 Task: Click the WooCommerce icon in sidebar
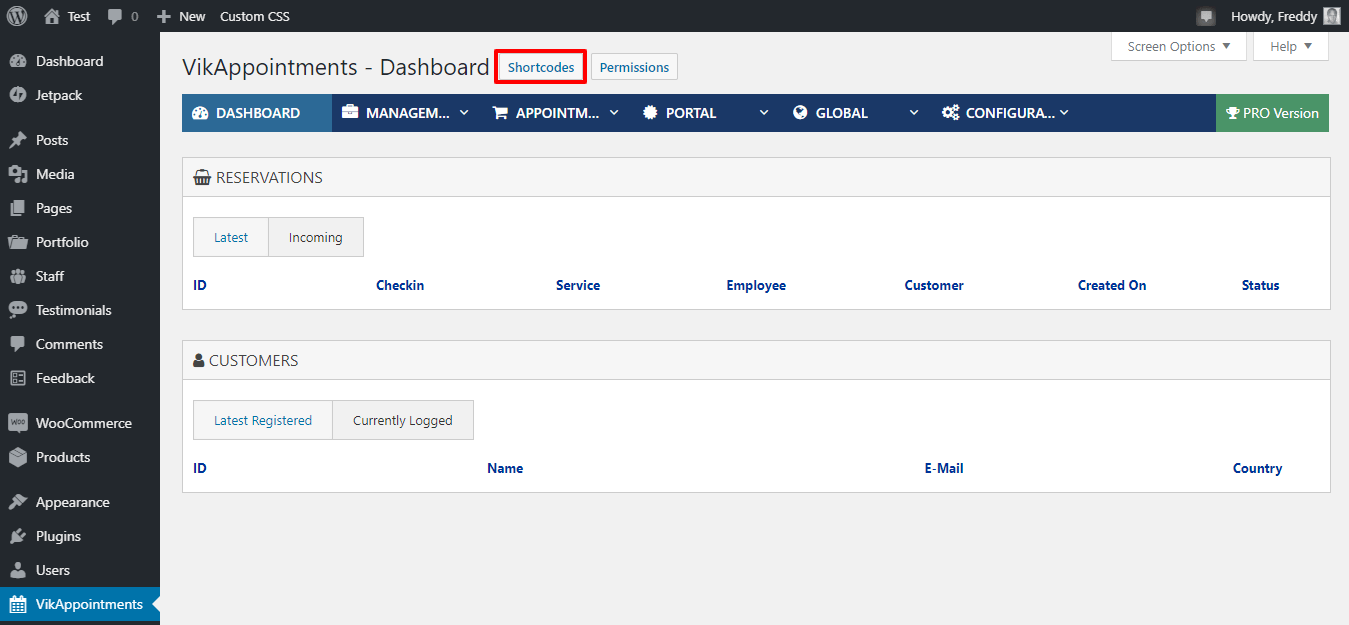tap(18, 423)
